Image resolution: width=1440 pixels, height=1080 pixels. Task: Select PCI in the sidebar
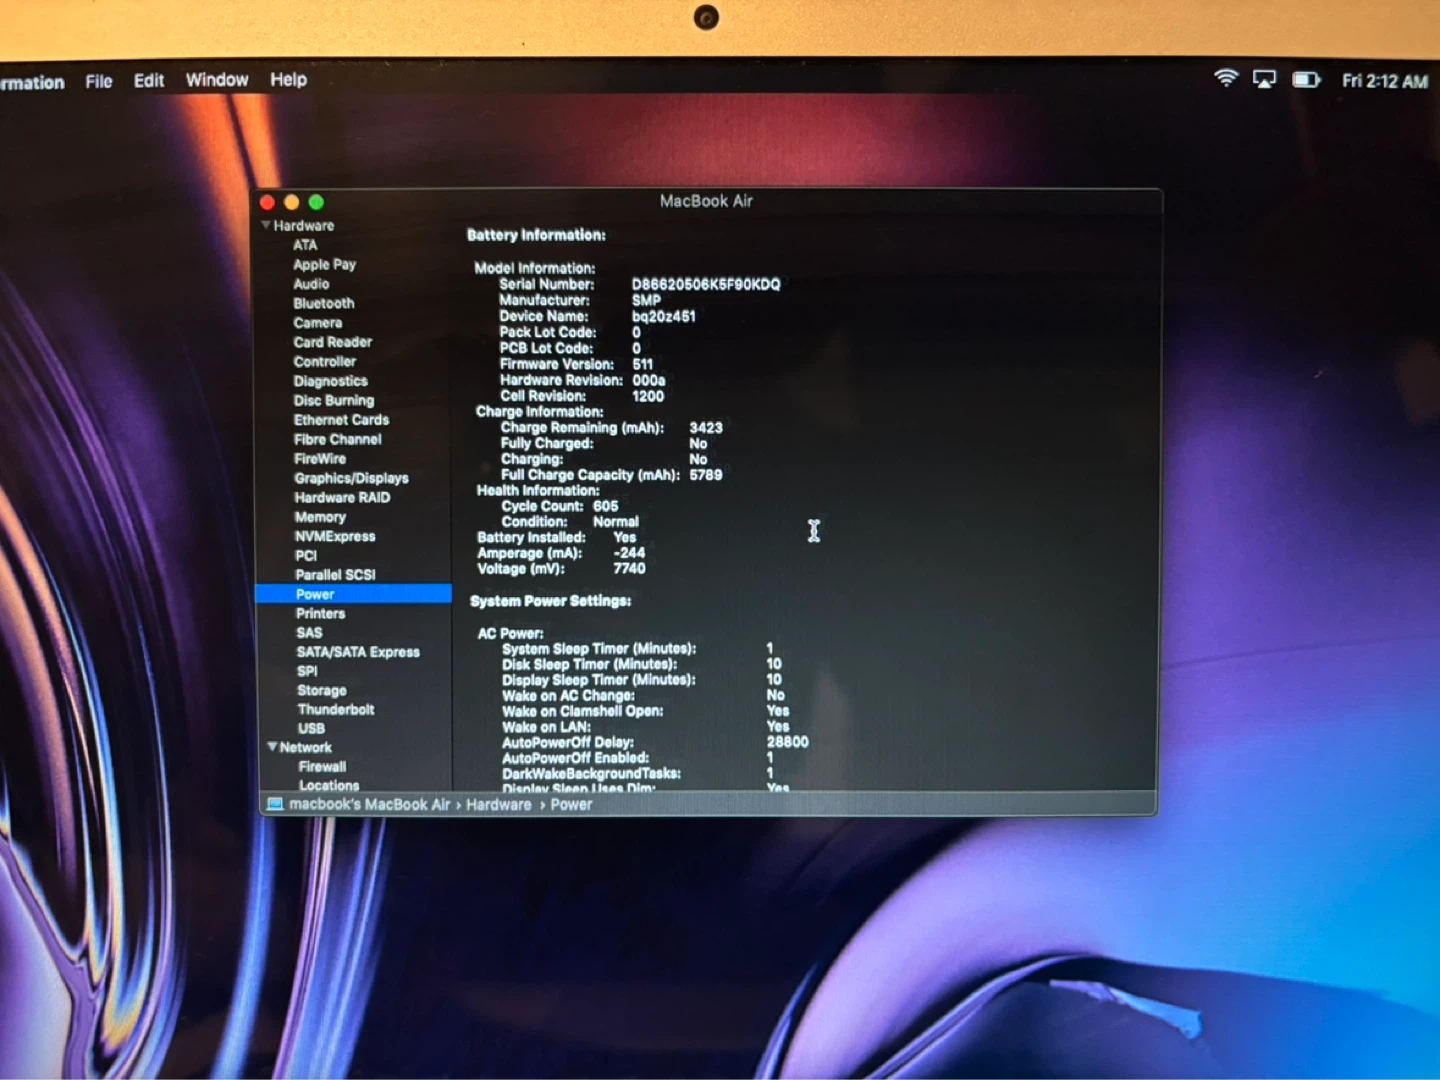[306, 556]
